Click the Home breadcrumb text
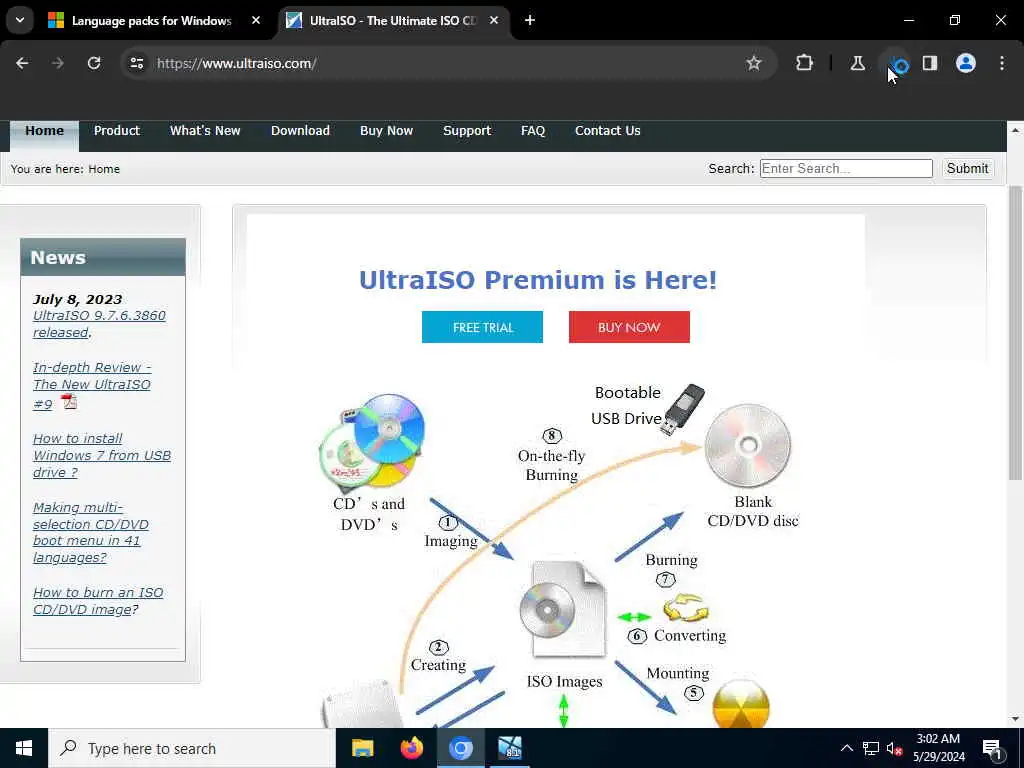 (104, 169)
